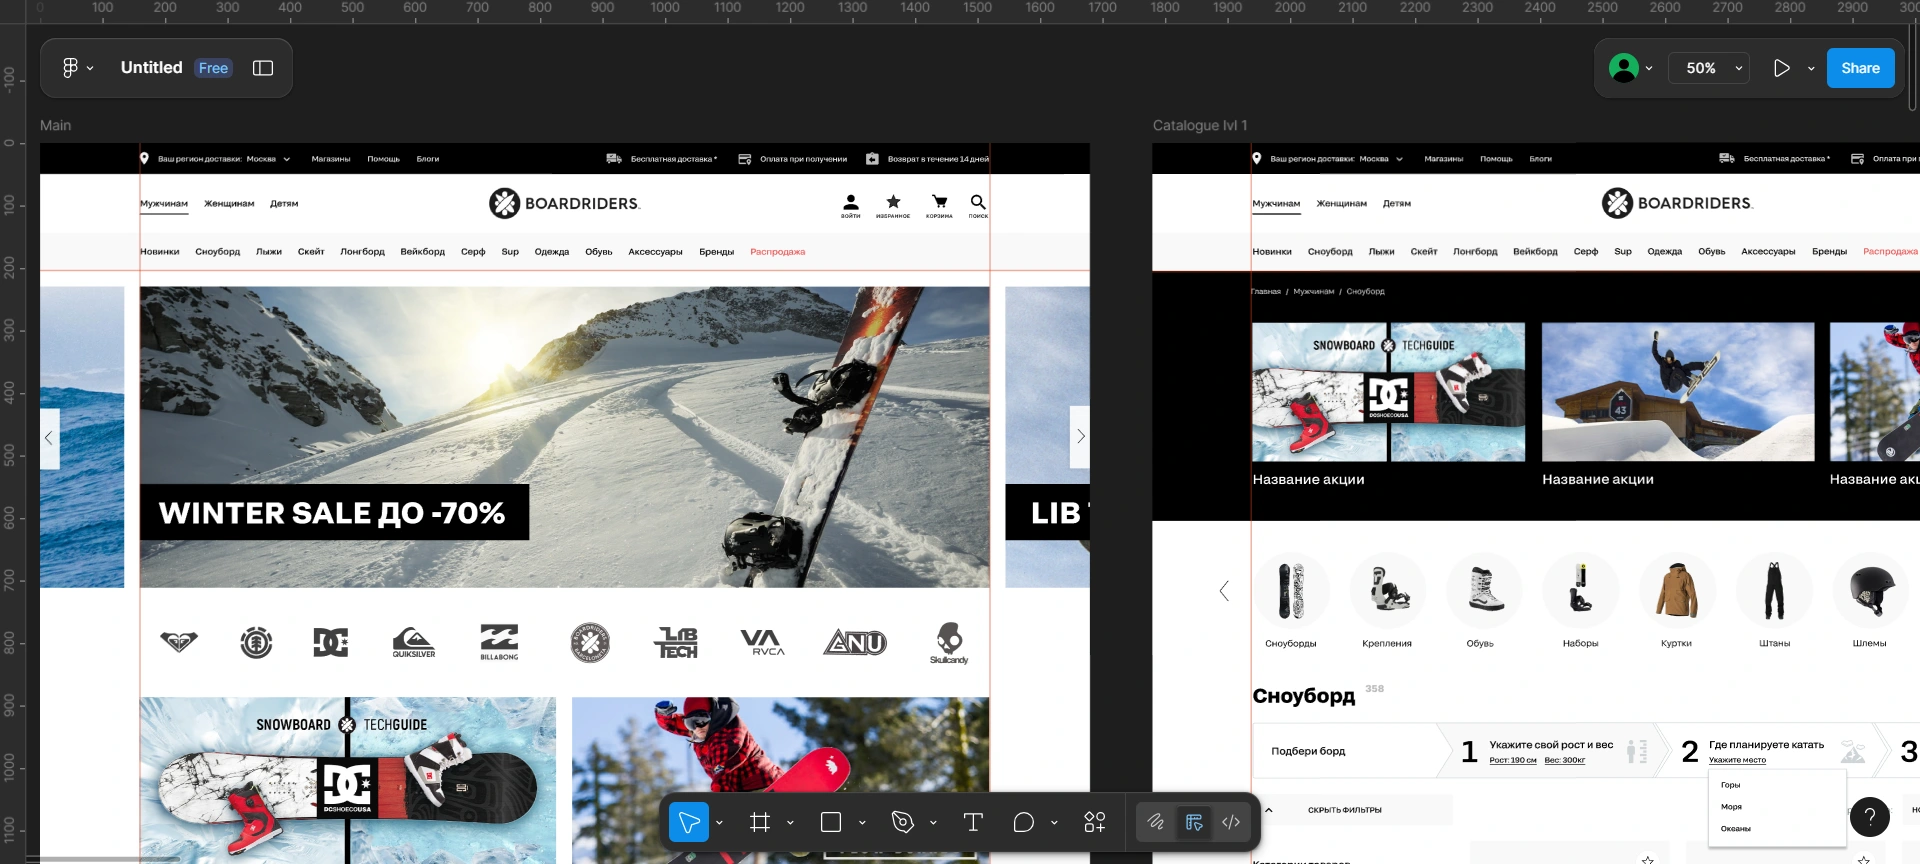Collapse filters via Скрыть фильтры
1920x864 pixels.
pyautogui.click(x=1344, y=810)
